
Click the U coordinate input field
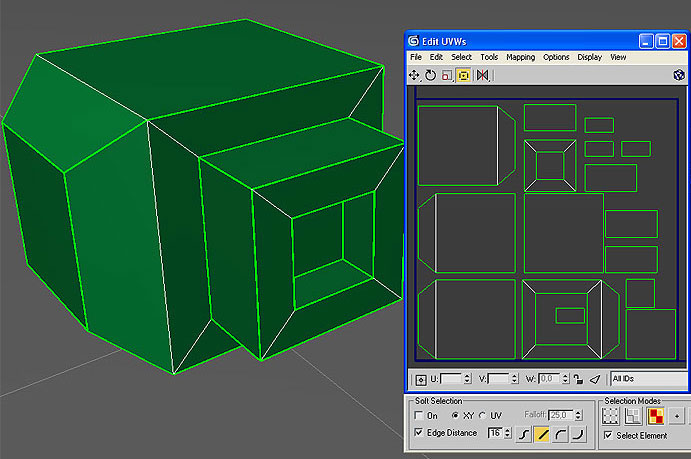pyautogui.click(x=453, y=379)
